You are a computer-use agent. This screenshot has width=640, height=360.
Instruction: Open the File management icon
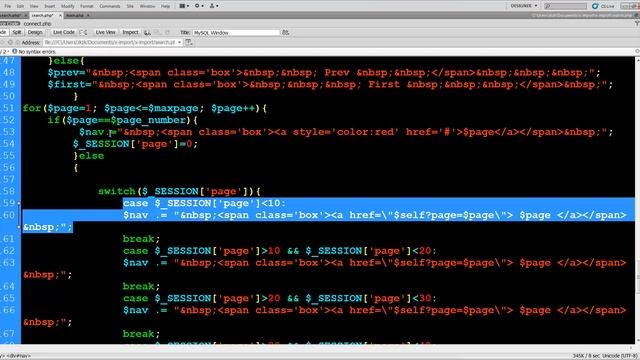(x=286, y=32)
